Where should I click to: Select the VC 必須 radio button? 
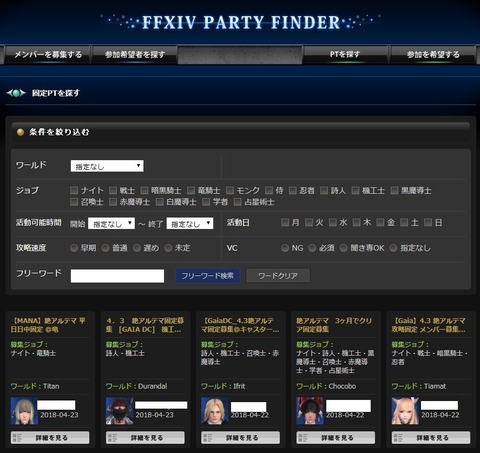(x=312, y=248)
